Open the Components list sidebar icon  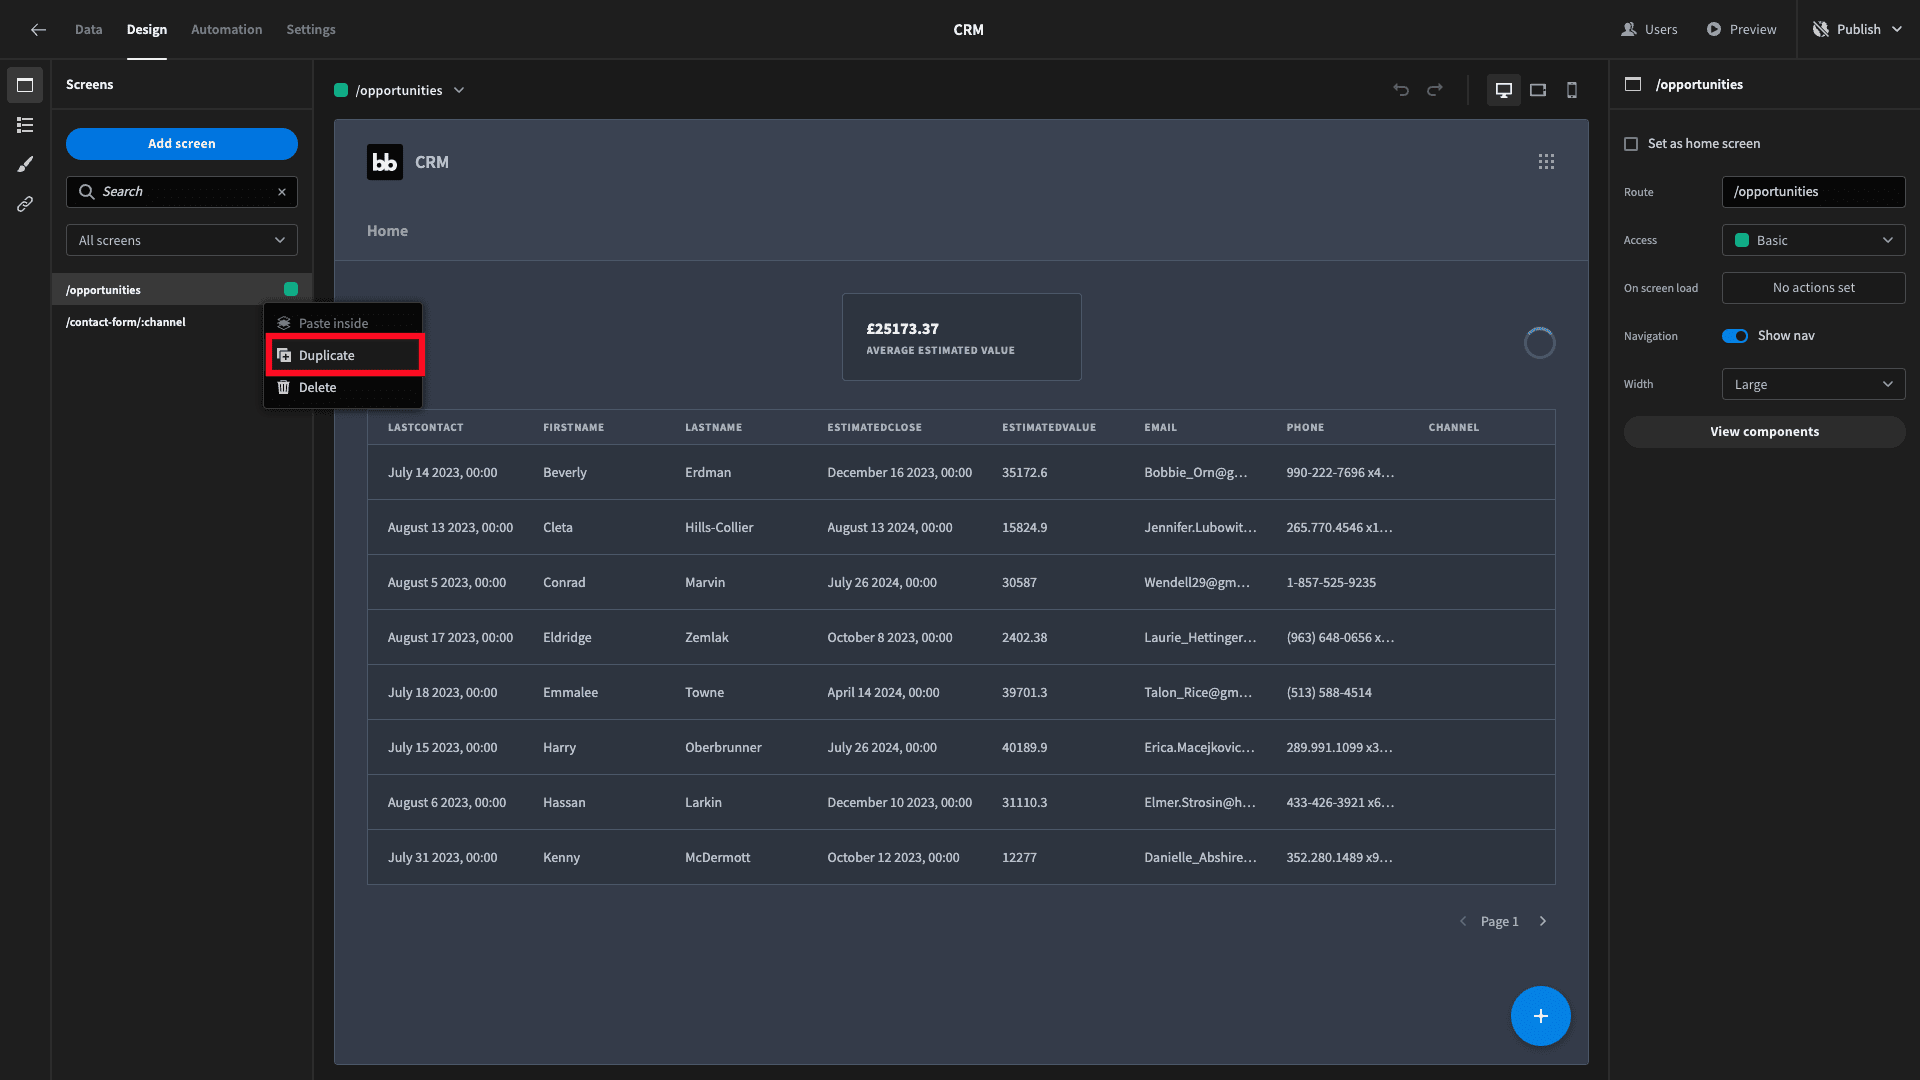25,125
